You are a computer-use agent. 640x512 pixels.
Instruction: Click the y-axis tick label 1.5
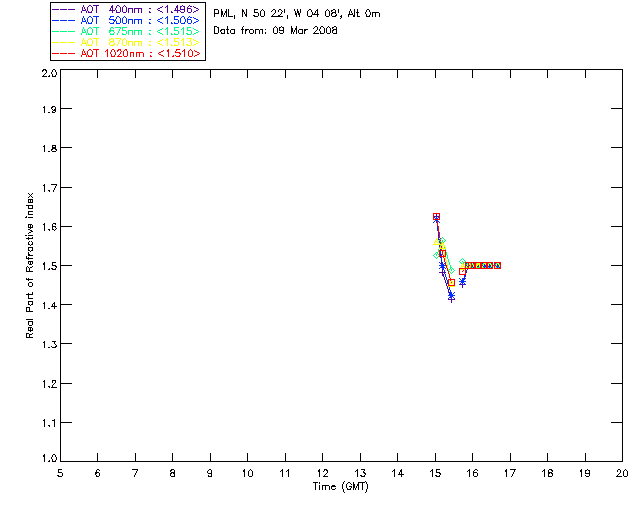(49, 266)
